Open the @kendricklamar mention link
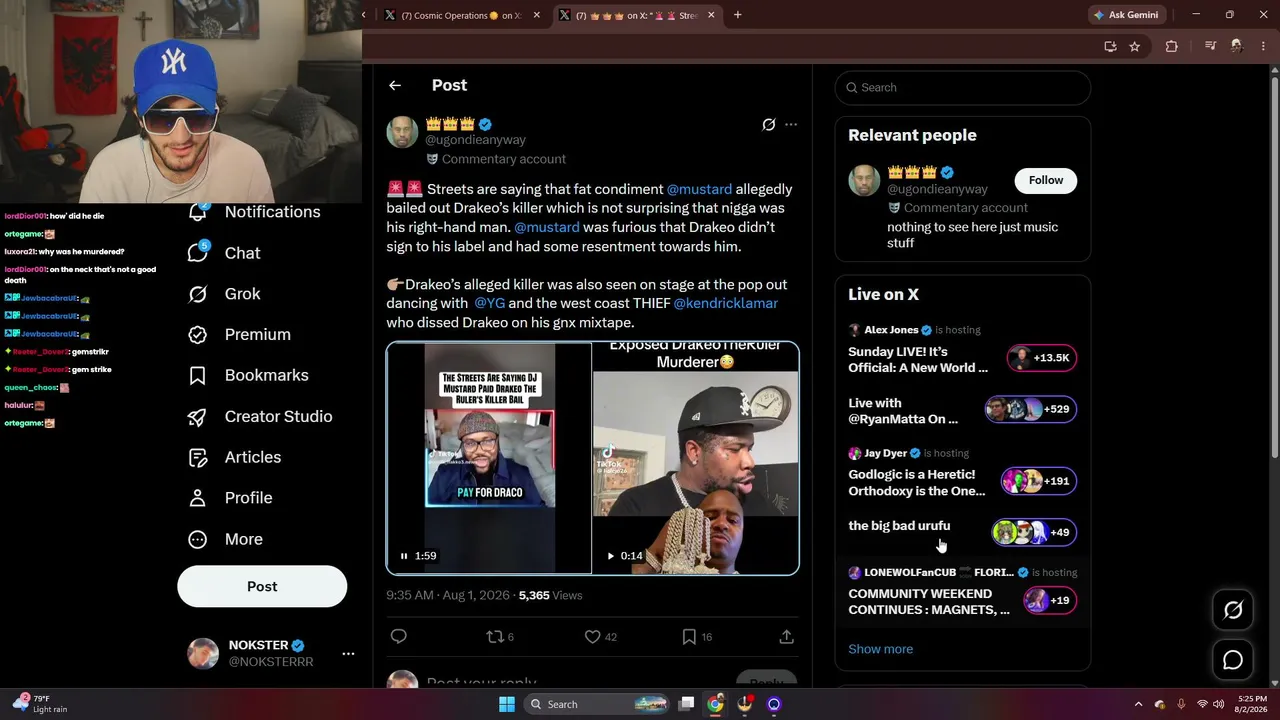Viewport: 1280px width, 720px height. click(x=725, y=303)
